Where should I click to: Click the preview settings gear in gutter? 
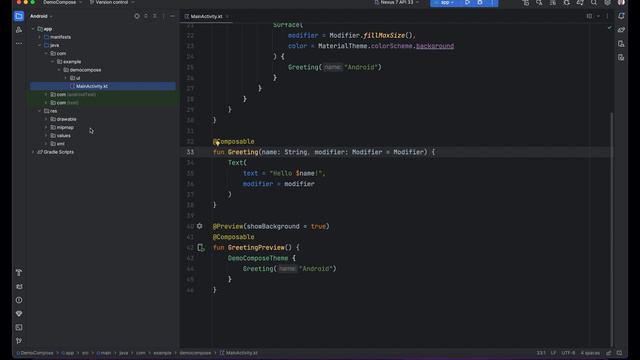tap(200, 226)
